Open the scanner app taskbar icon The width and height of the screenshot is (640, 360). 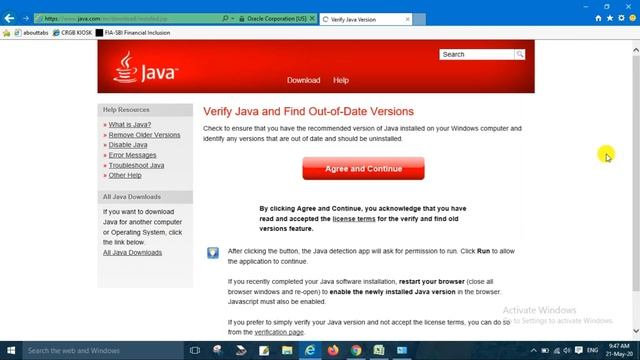pyautogui.click(x=241, y=351)
